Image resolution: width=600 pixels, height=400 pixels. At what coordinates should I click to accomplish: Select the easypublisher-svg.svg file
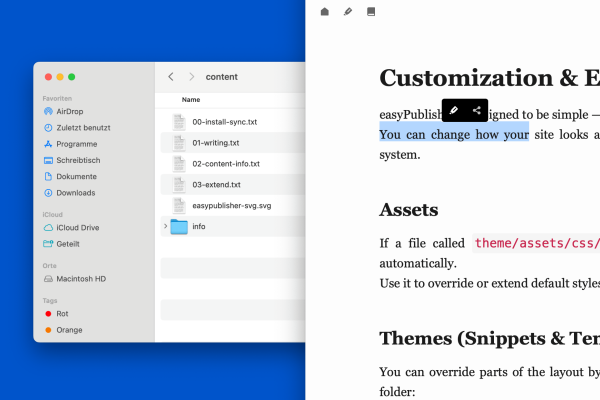click(x=231, y=205)
